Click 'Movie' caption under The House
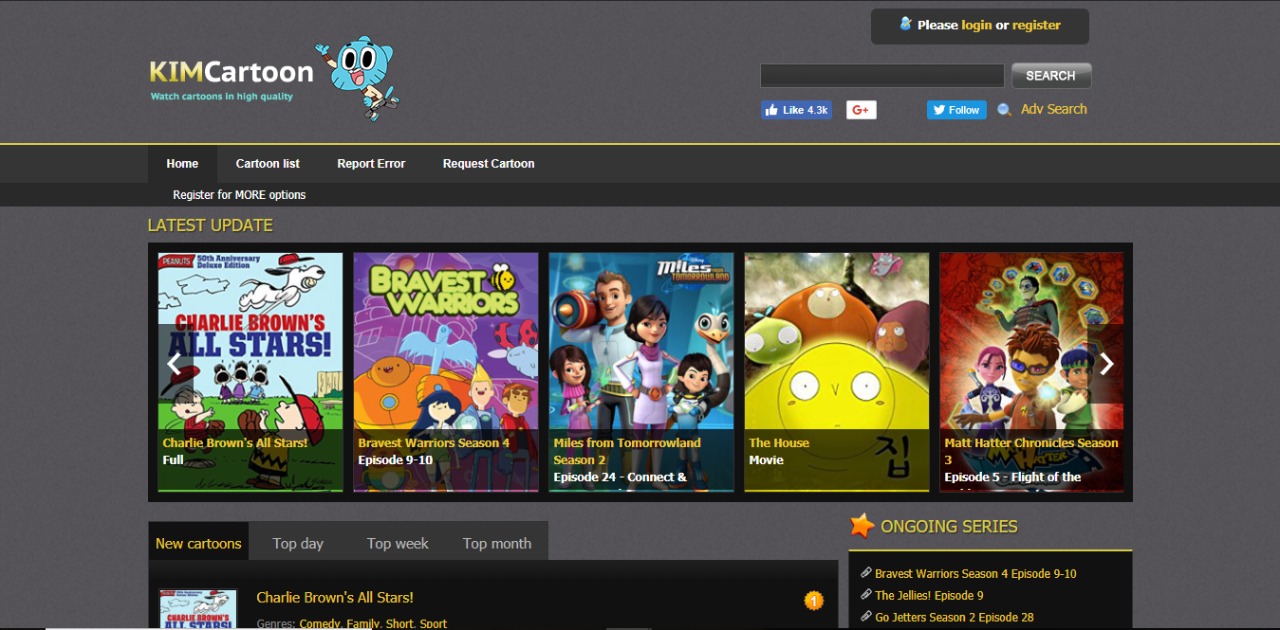The height and width of the screenshot is (630, 1280). [x=766, y=460]
